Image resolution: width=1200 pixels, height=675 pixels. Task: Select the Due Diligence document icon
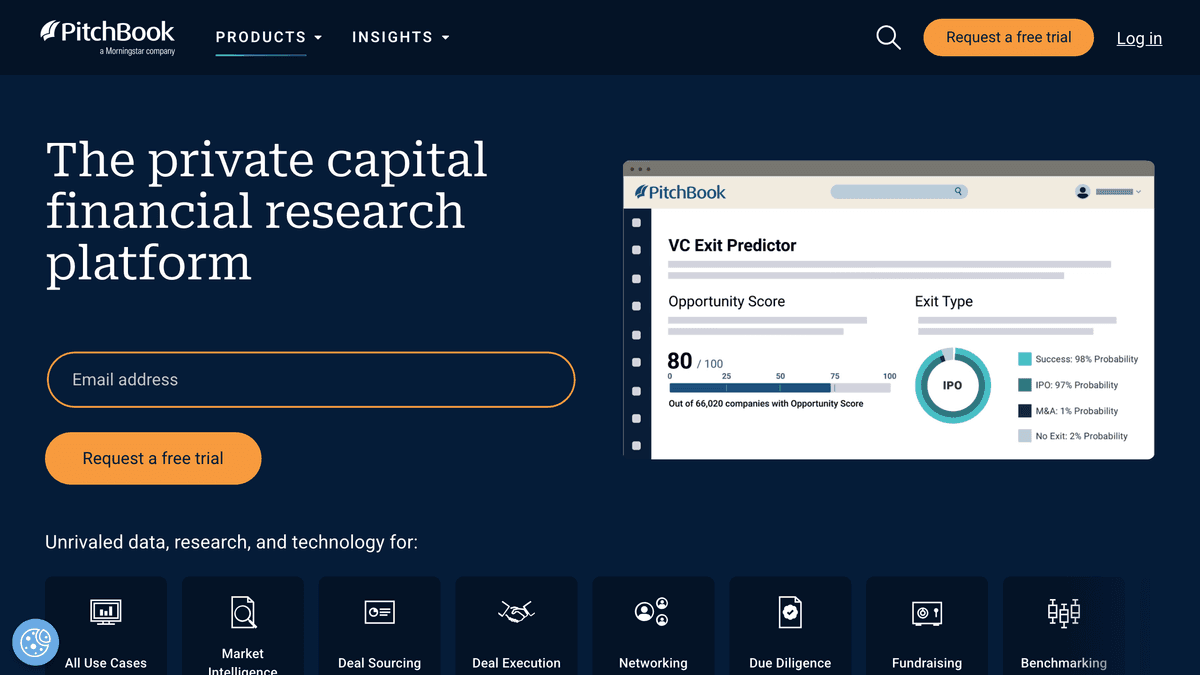[x=790, y=611]
